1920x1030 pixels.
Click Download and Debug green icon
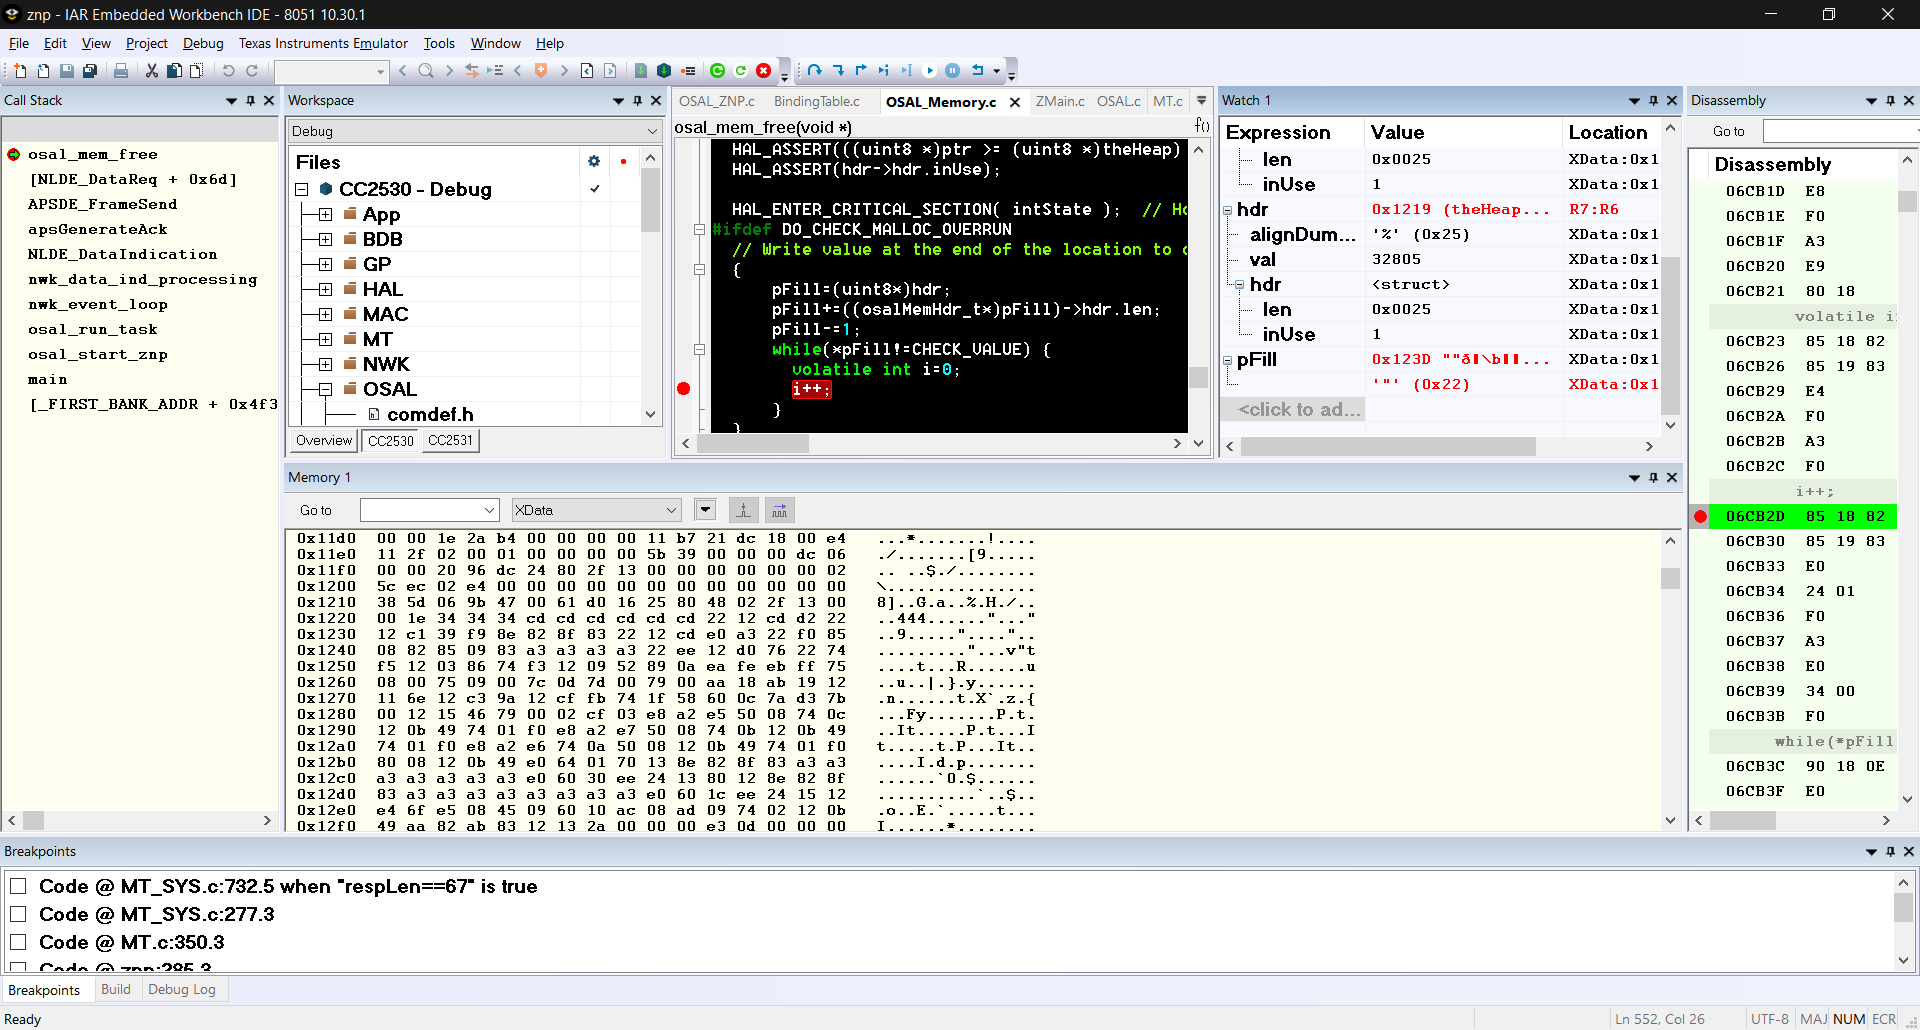(717, 71)
